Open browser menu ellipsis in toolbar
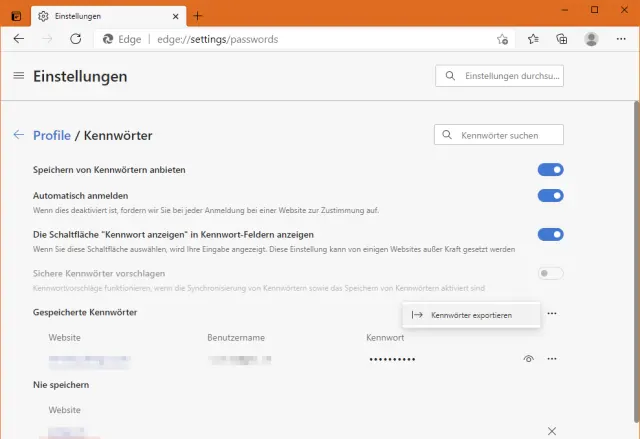The width and height of the screenshot is (640, 439). coord(621,39)
